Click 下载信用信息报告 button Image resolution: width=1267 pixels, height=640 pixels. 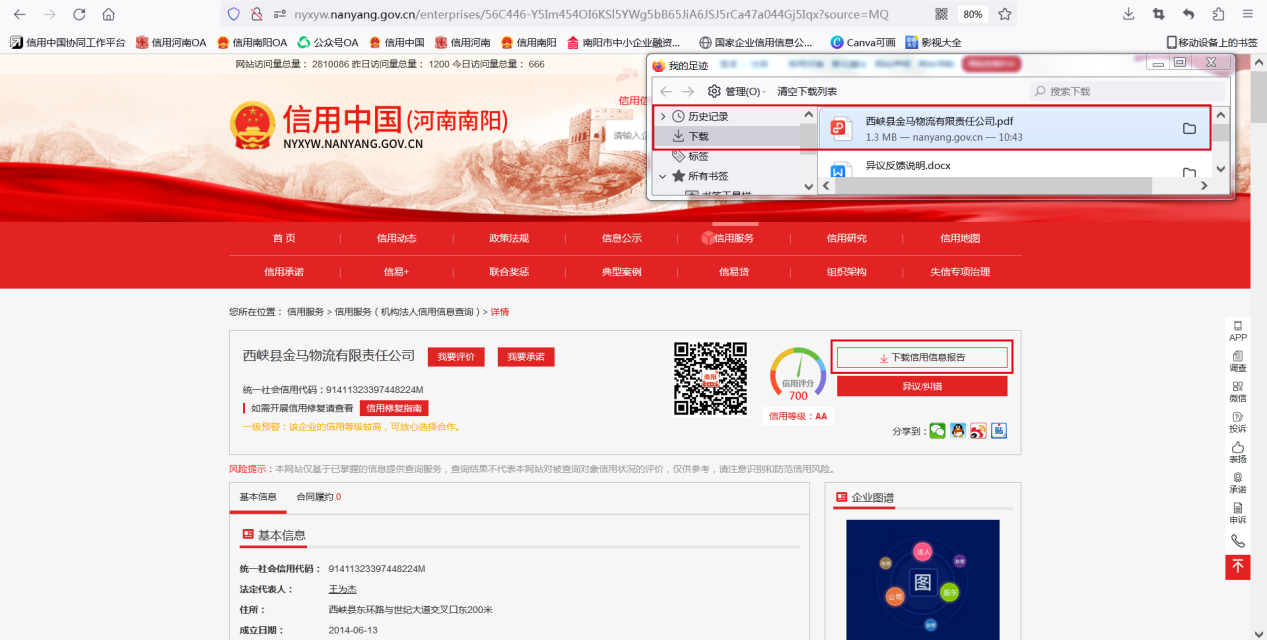(x=922, y=357)
